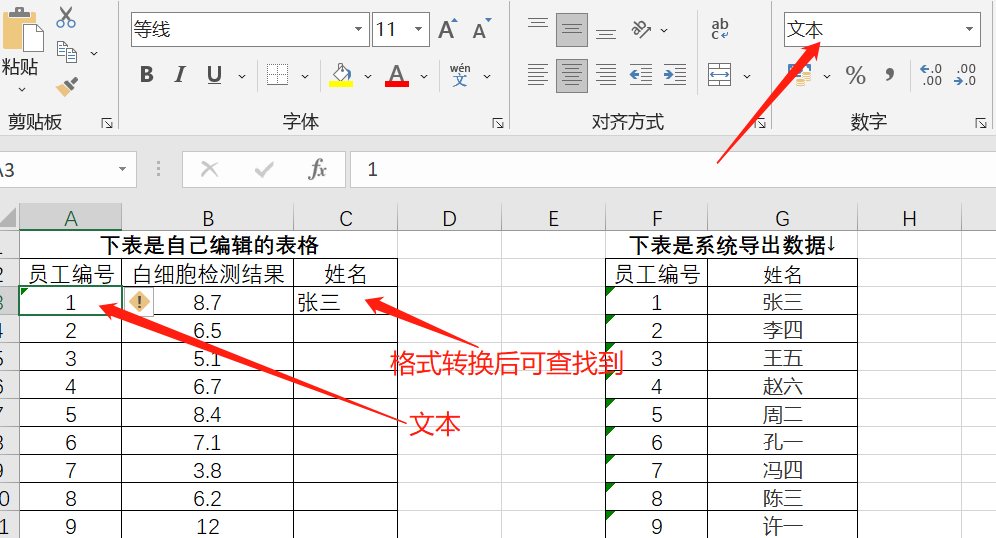
Task: Expand the underline style arrow
Action: (x=242, y=76)
